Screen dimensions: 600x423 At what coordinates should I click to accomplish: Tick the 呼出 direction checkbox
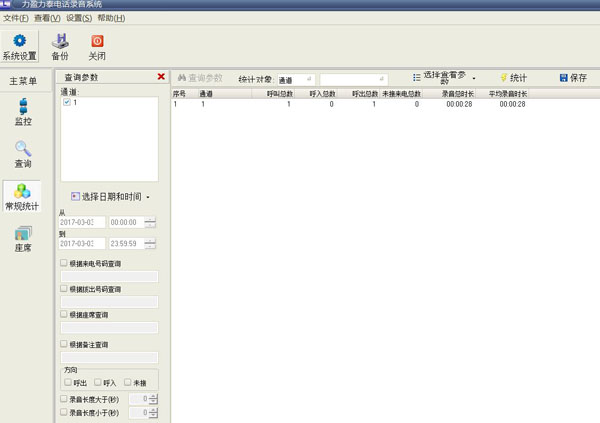[x=68, y=382]
